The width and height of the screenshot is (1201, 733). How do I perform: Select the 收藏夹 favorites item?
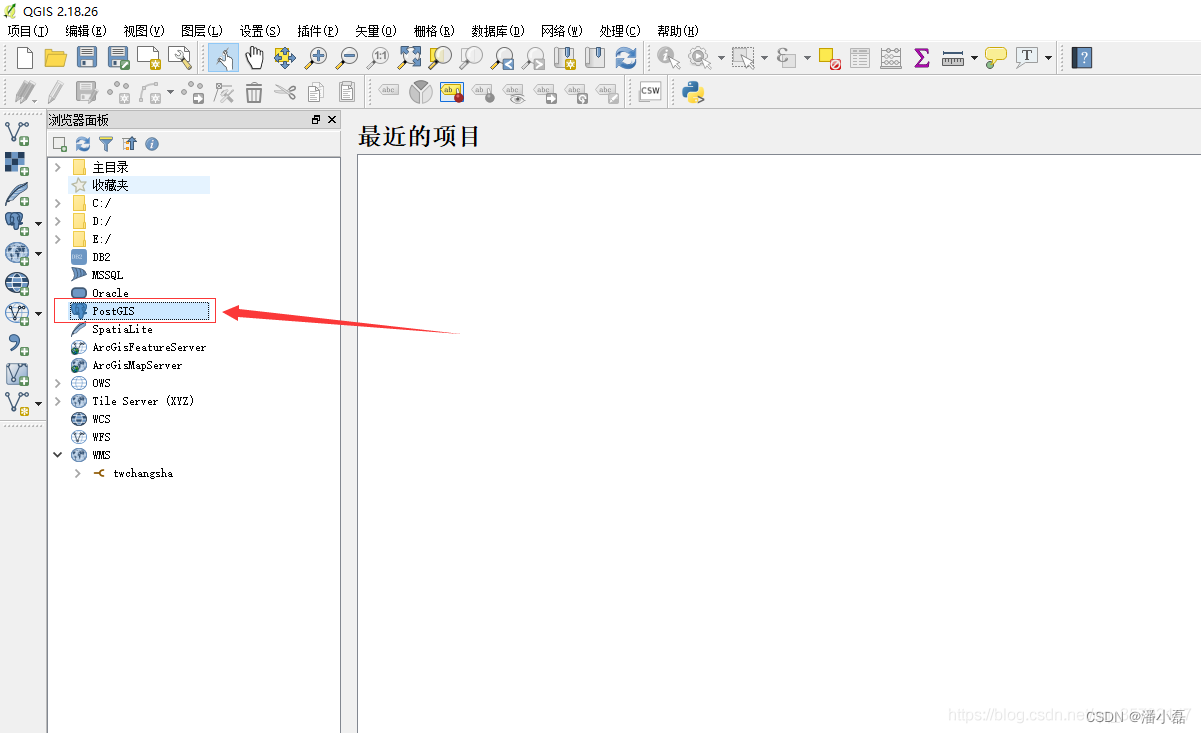pyautogui.click(x=139, y=185)
